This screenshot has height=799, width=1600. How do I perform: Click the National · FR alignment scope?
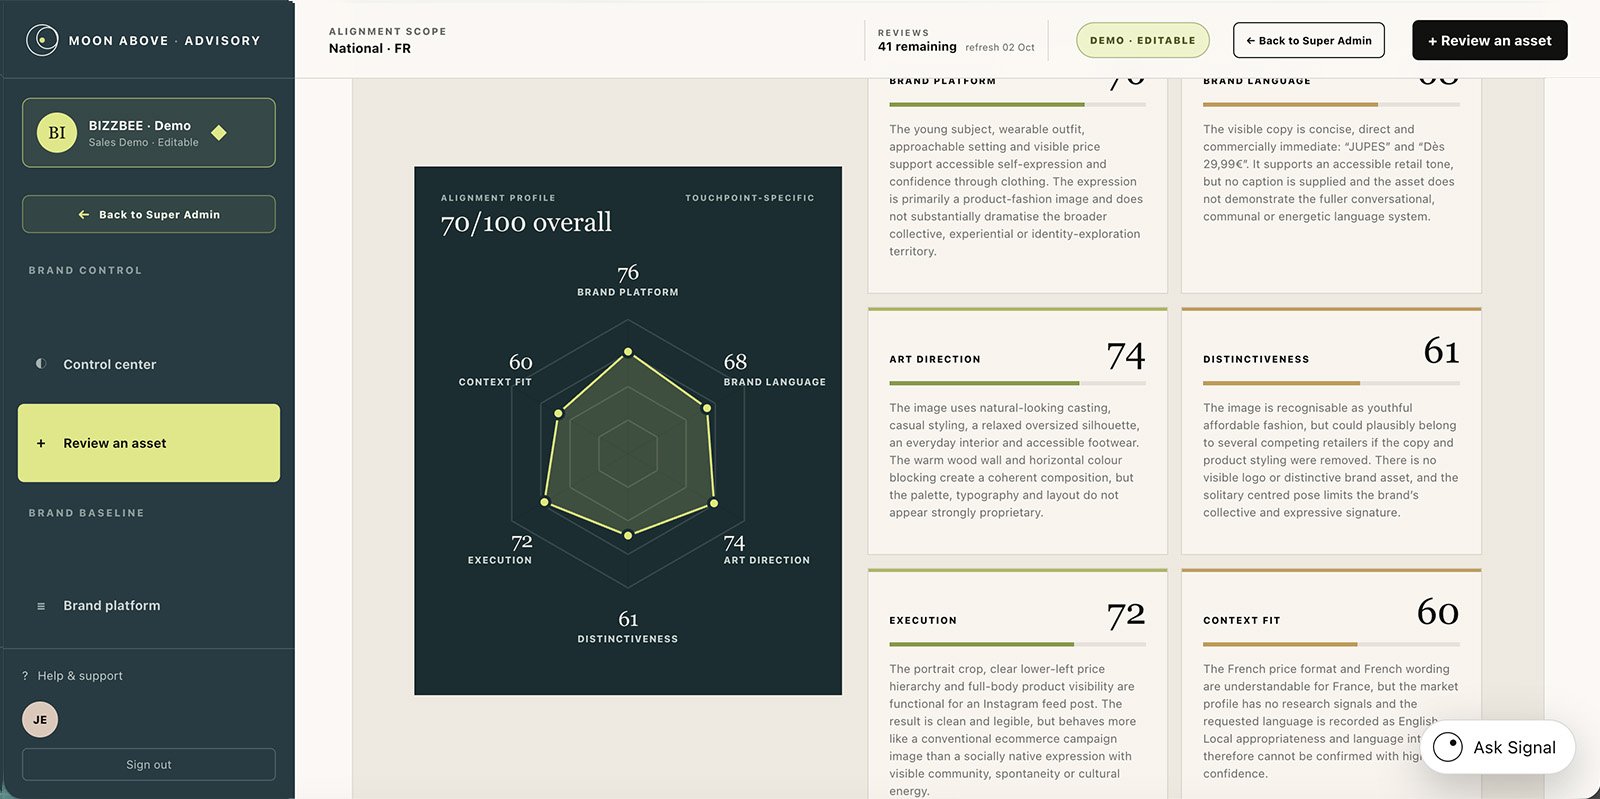point(370,48)
